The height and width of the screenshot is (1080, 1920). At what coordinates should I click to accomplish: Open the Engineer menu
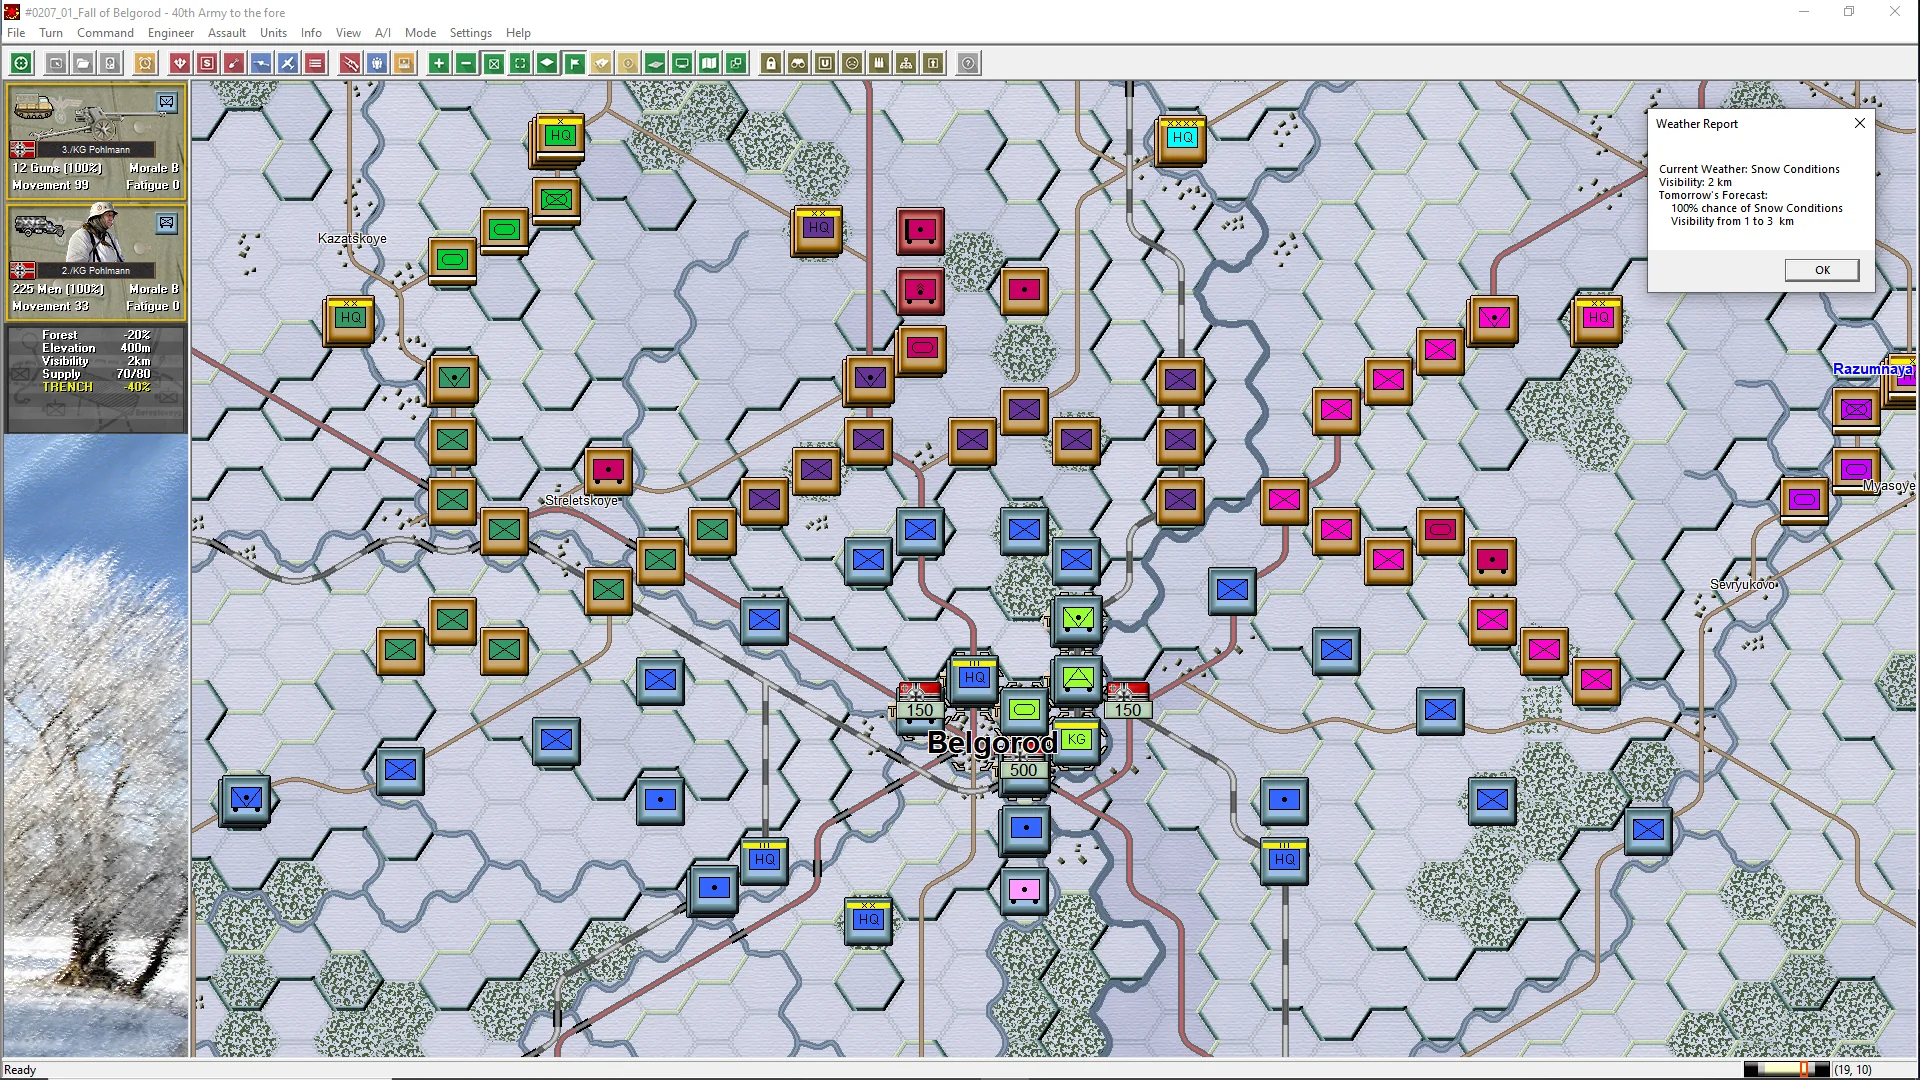(x=171, y=33)
